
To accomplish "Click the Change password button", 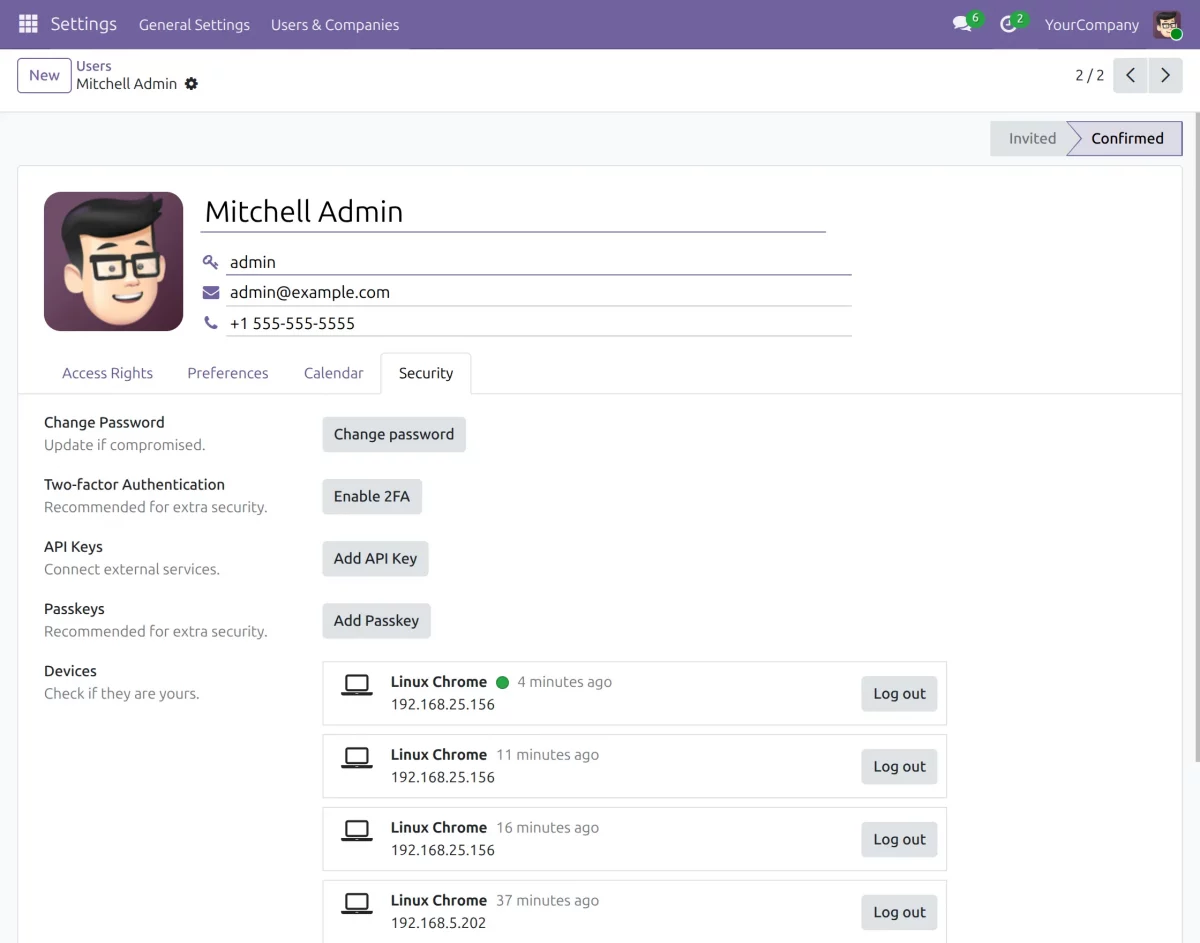I will [394, 434].
